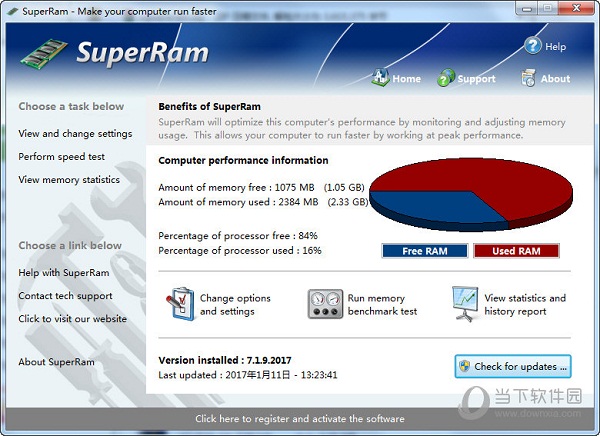Click the Amount of memory free value line

[x=261, y=188]
